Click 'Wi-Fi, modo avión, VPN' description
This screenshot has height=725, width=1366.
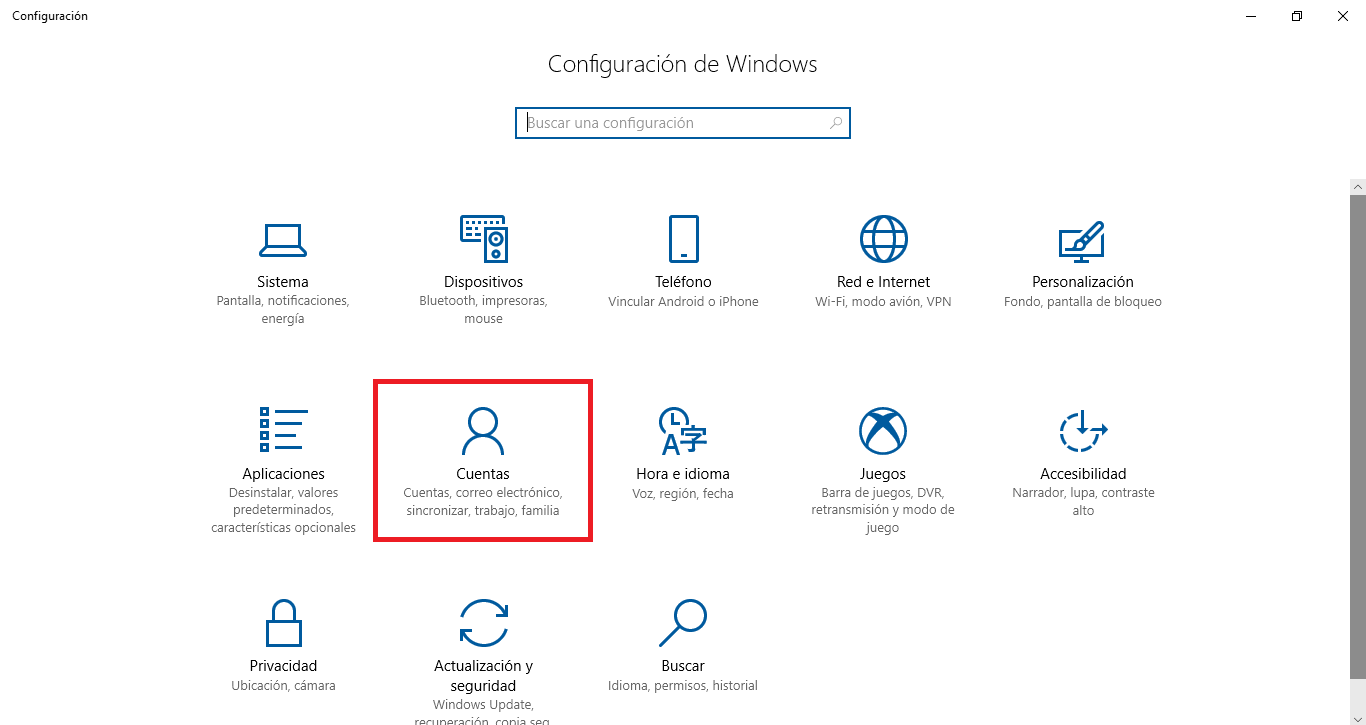884,301
